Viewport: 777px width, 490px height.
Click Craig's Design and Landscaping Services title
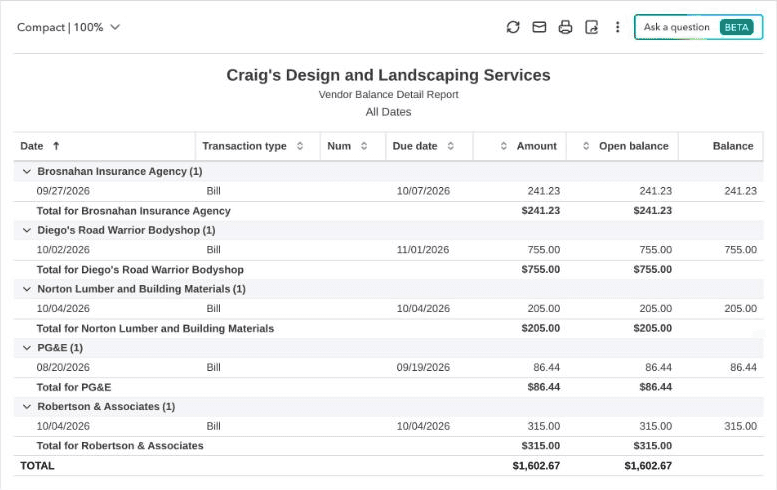[388, 75]
